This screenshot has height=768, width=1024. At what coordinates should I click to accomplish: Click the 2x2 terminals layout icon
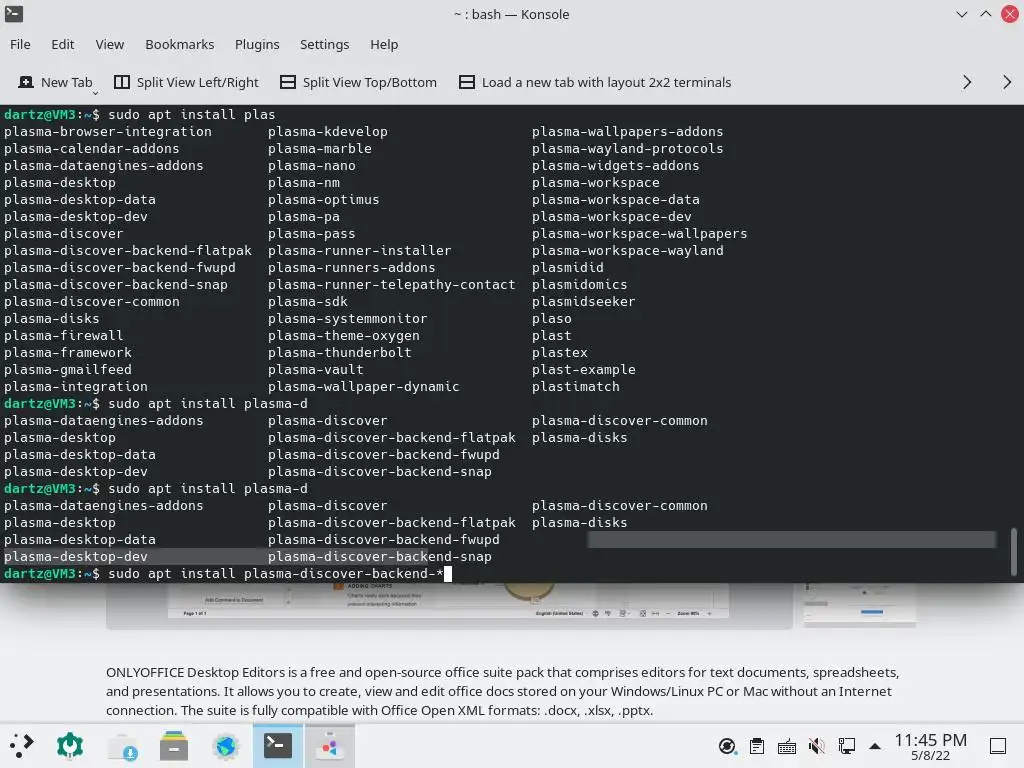[x=467, y=82]
